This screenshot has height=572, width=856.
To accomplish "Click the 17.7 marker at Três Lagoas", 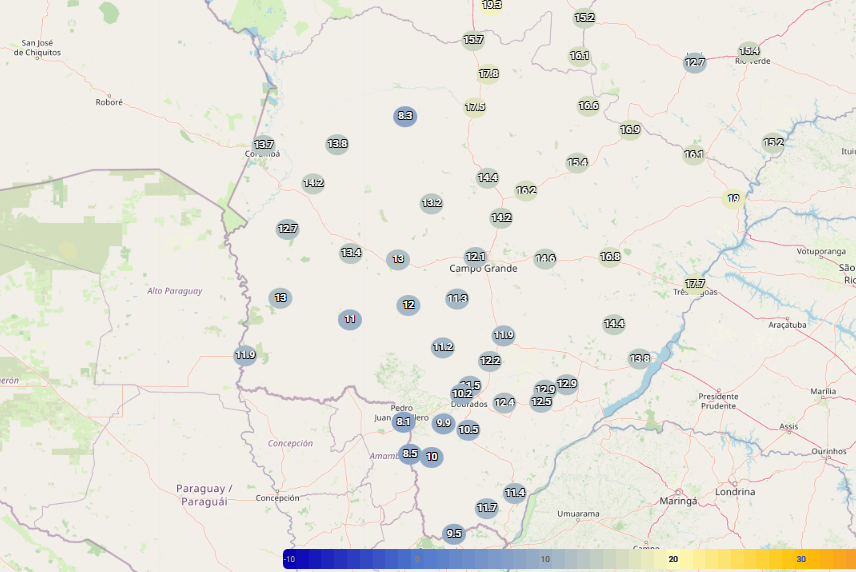I will pyautogui.click(x=695, y=284).
